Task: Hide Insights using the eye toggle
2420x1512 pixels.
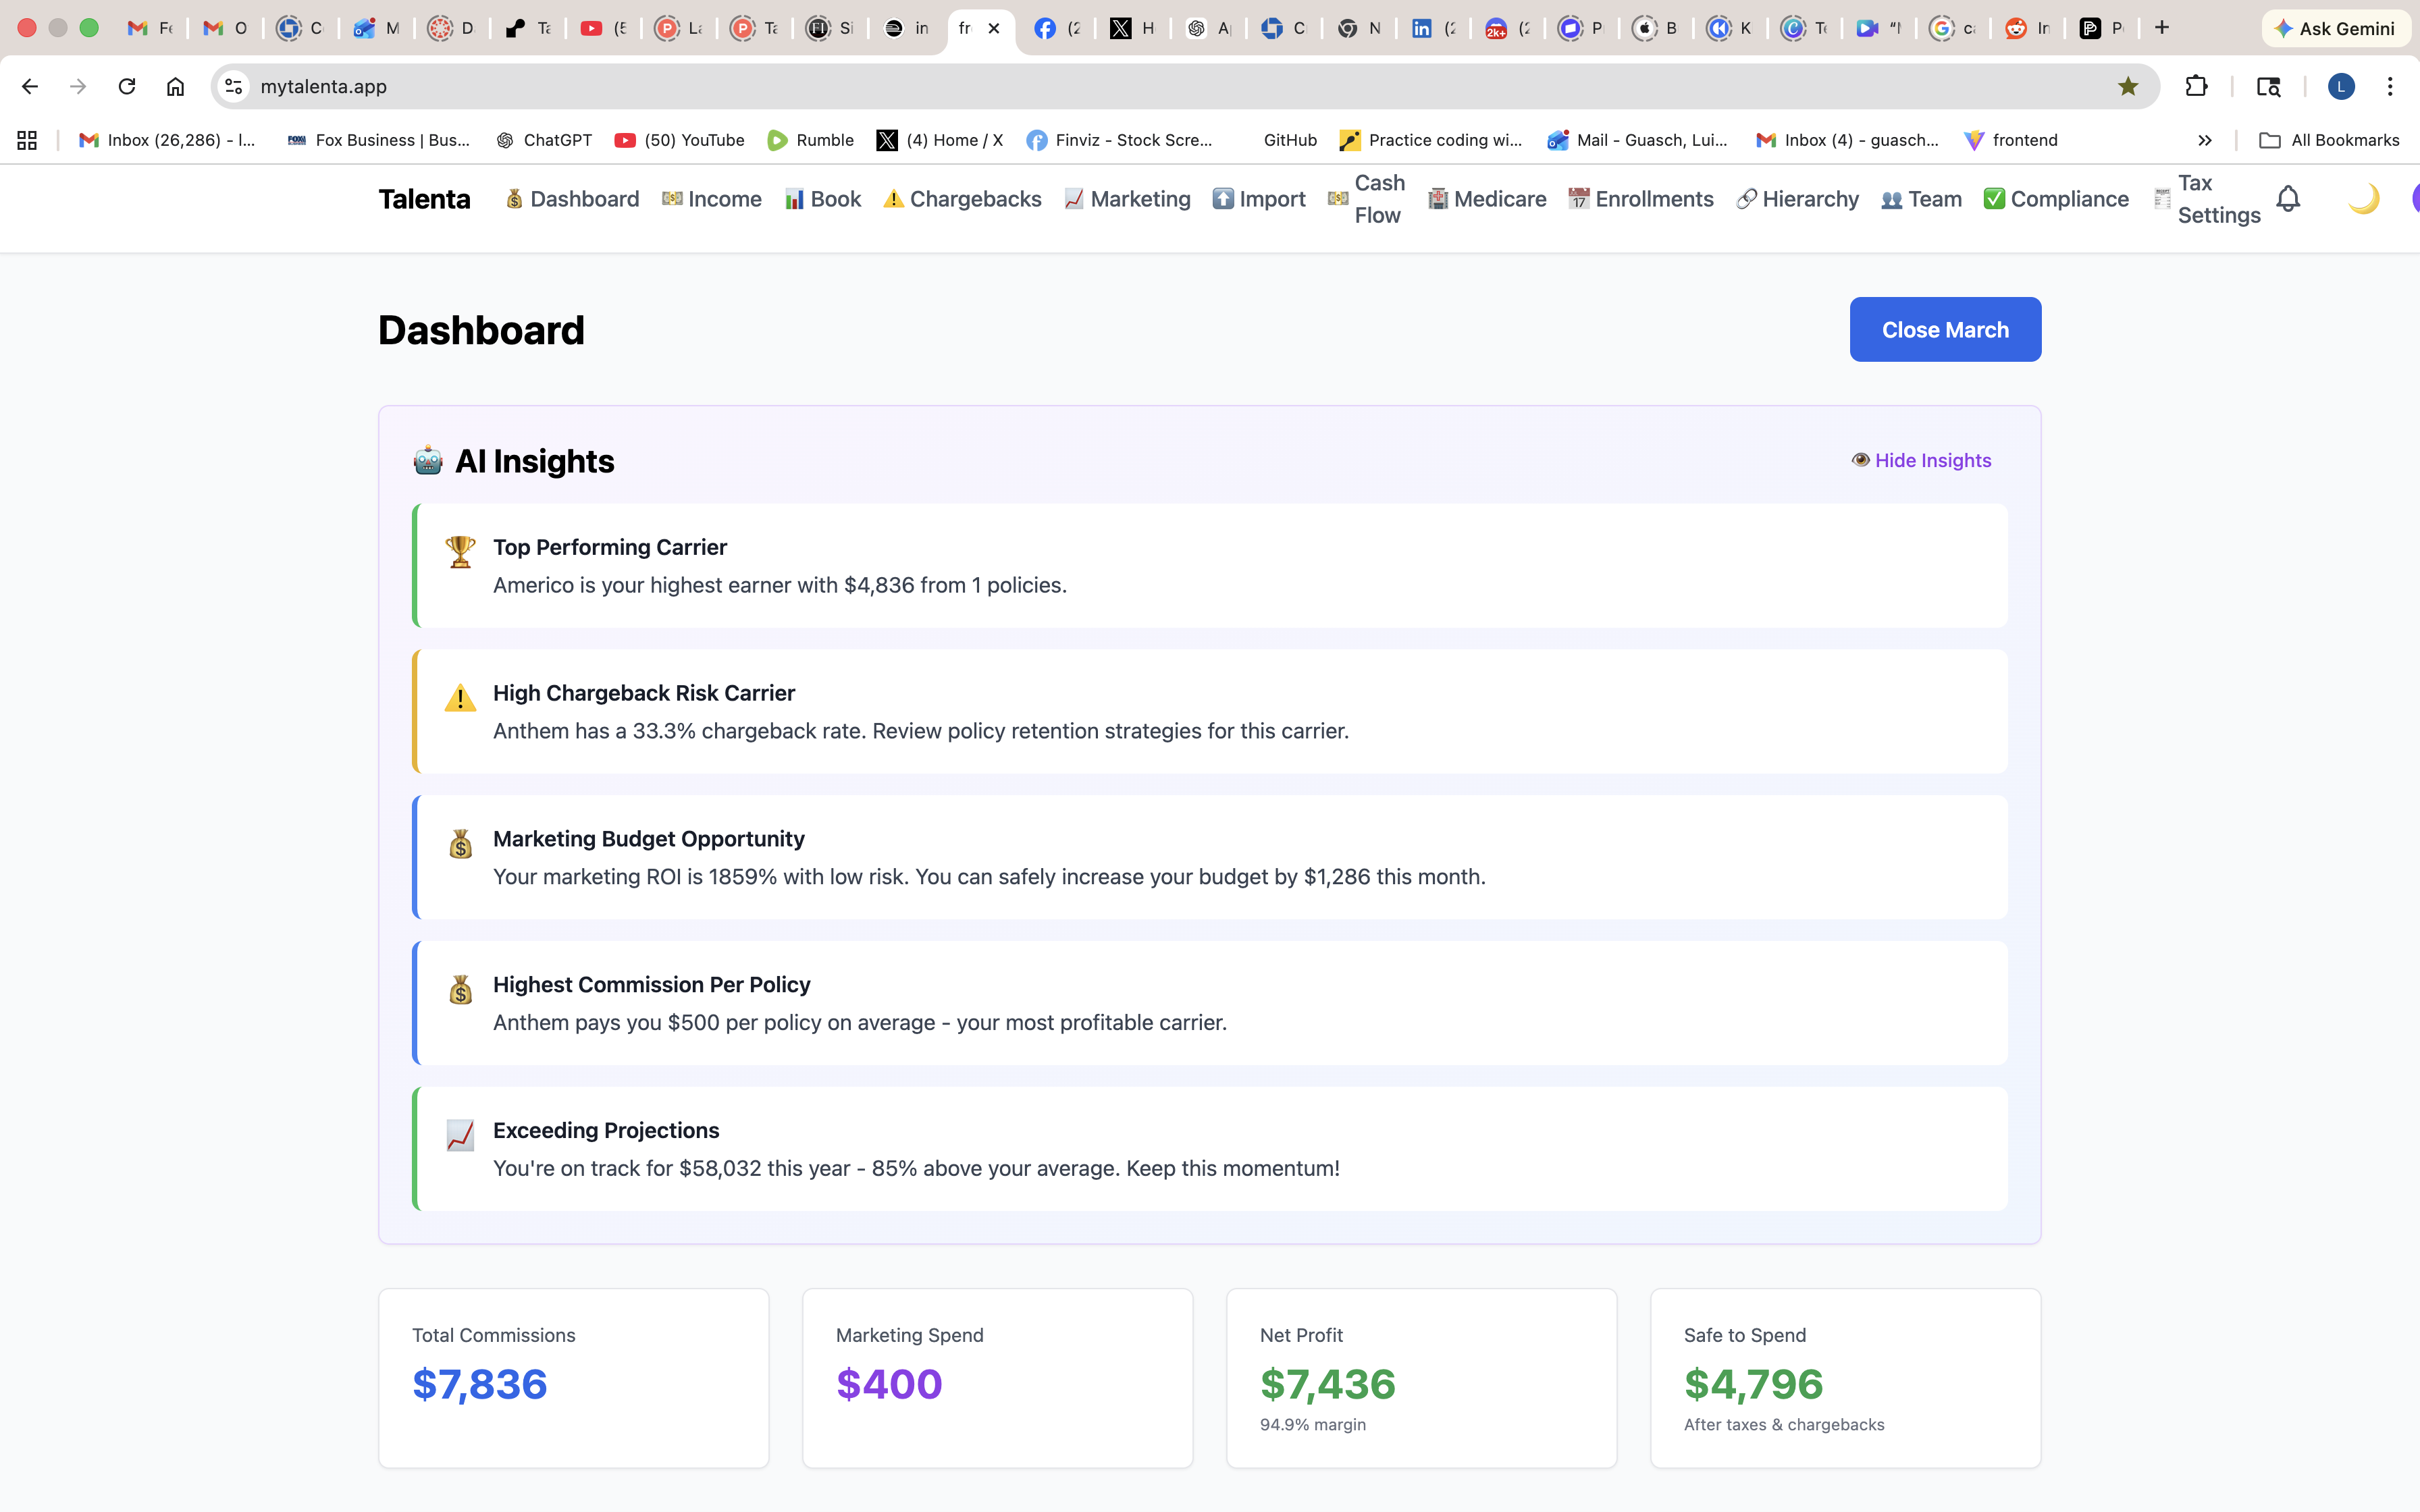Action: [x=1862, y=460]
